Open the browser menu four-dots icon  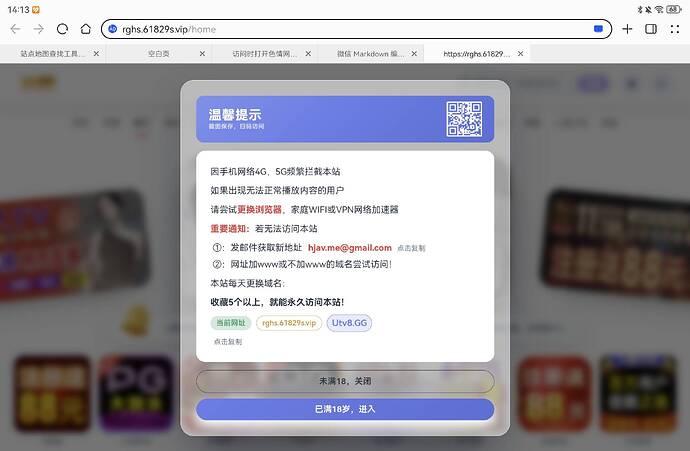coord(675,29)
